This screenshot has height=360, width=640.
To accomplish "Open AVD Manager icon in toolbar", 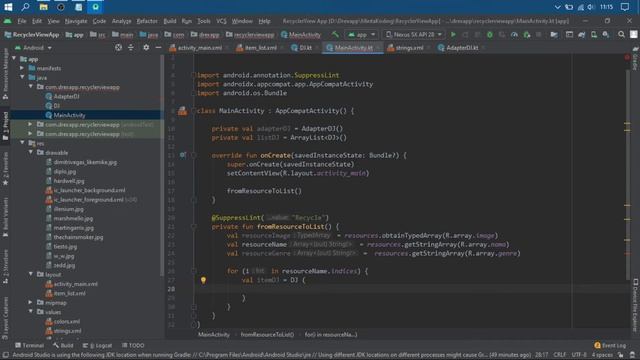I will coord(594,35).
